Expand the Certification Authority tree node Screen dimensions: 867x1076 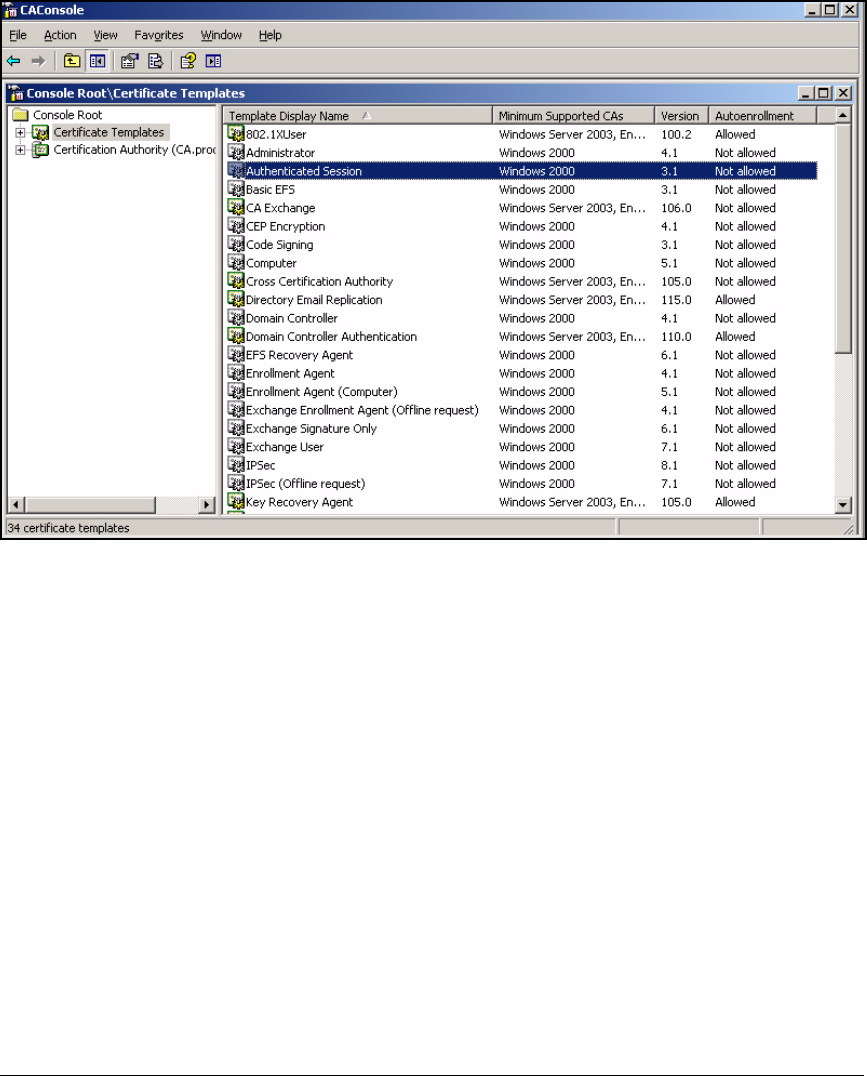[x=21, y=150]
